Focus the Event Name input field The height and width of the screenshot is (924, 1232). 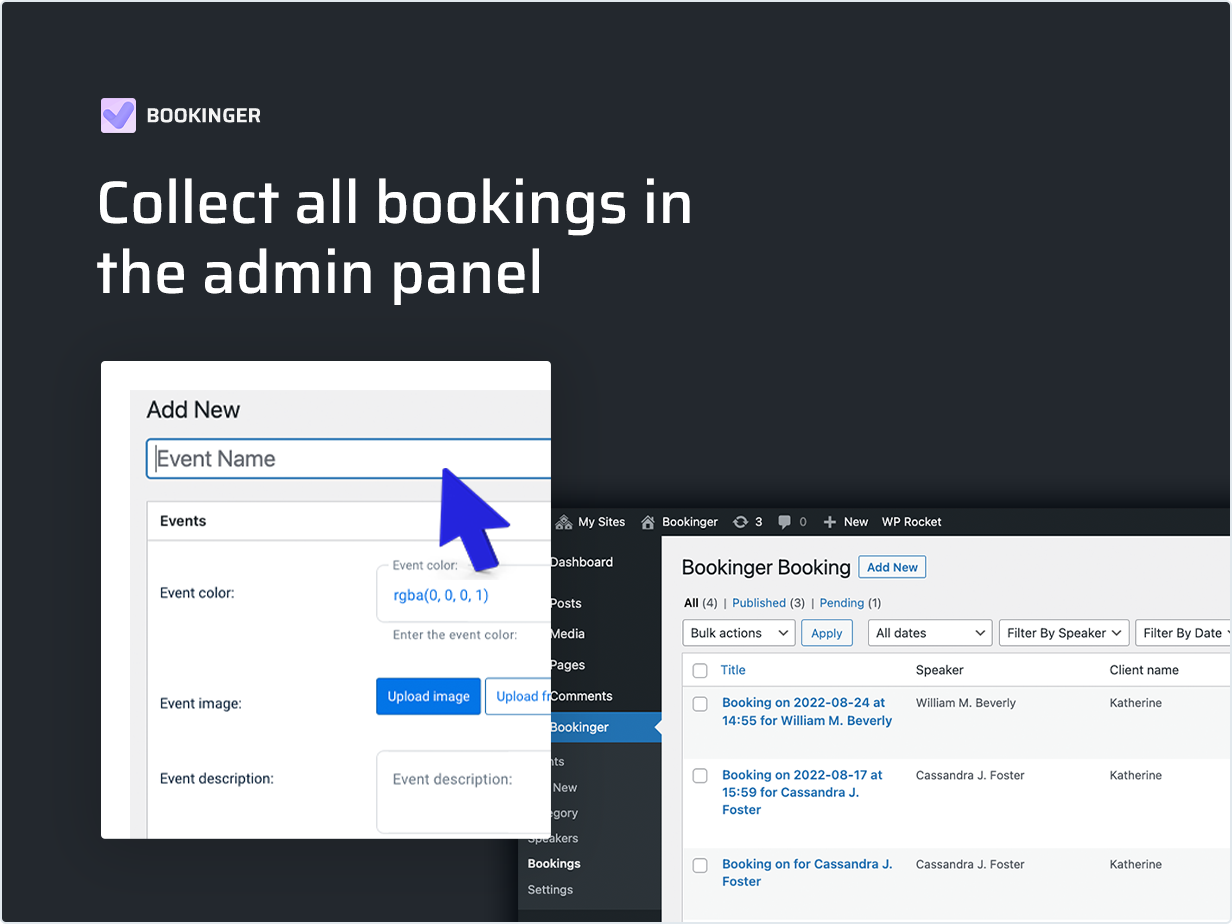(x=349, y=459)
